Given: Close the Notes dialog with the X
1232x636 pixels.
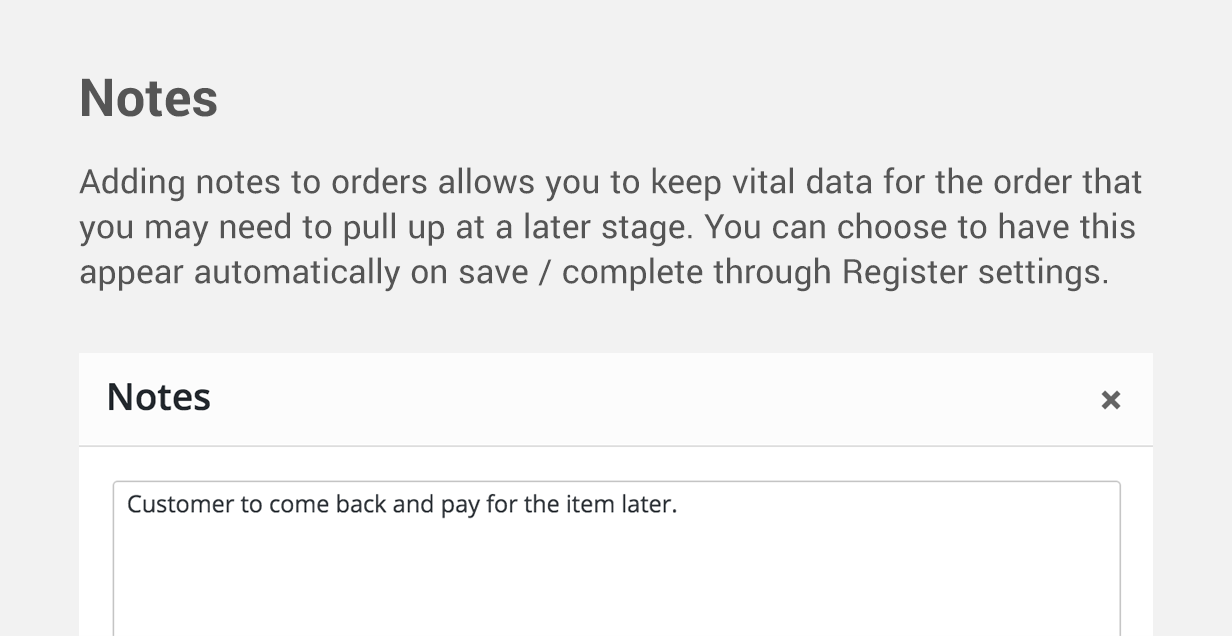Looking at the screenshot, I should pyautogui.click(x=1110, y=400).
